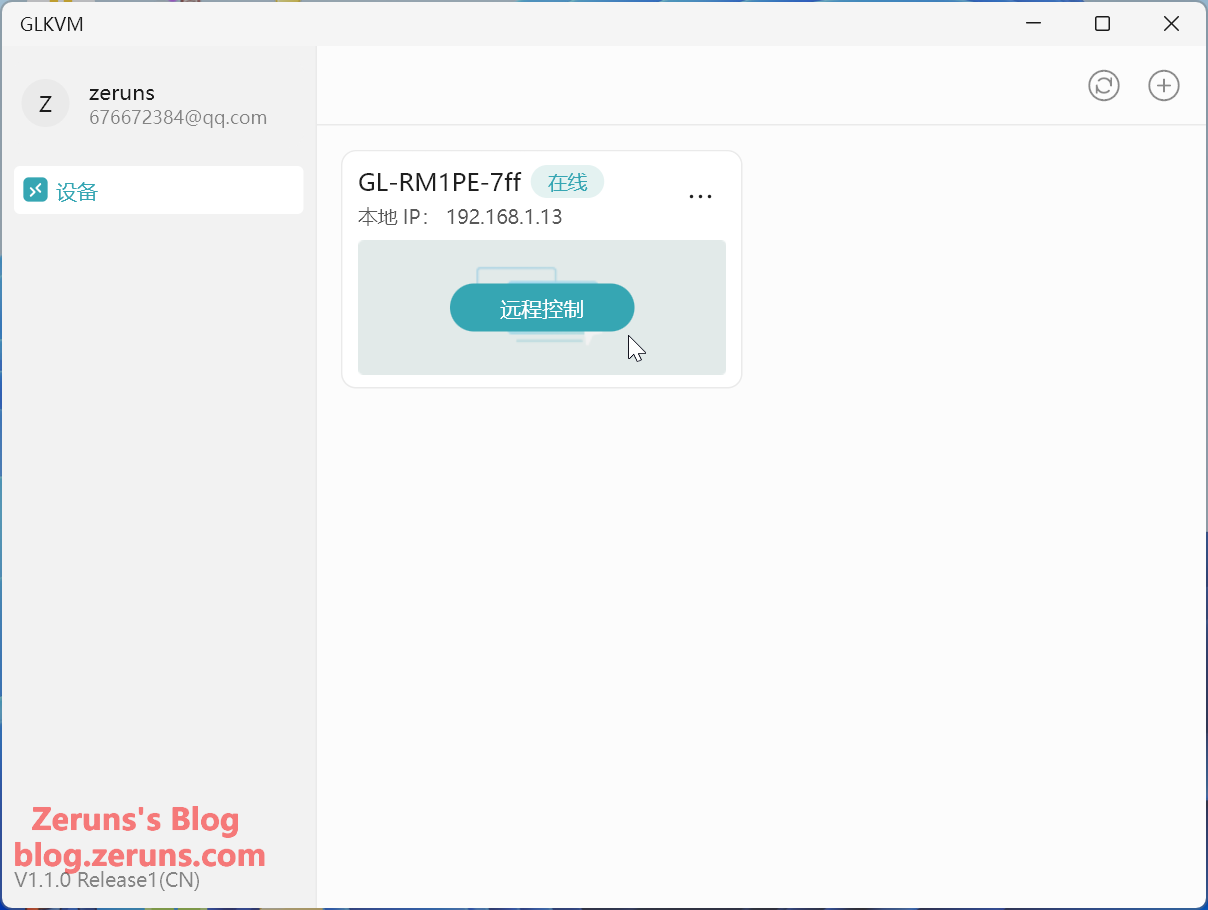
Task: Click the add device plus icon
Action: pos(1163,86)
